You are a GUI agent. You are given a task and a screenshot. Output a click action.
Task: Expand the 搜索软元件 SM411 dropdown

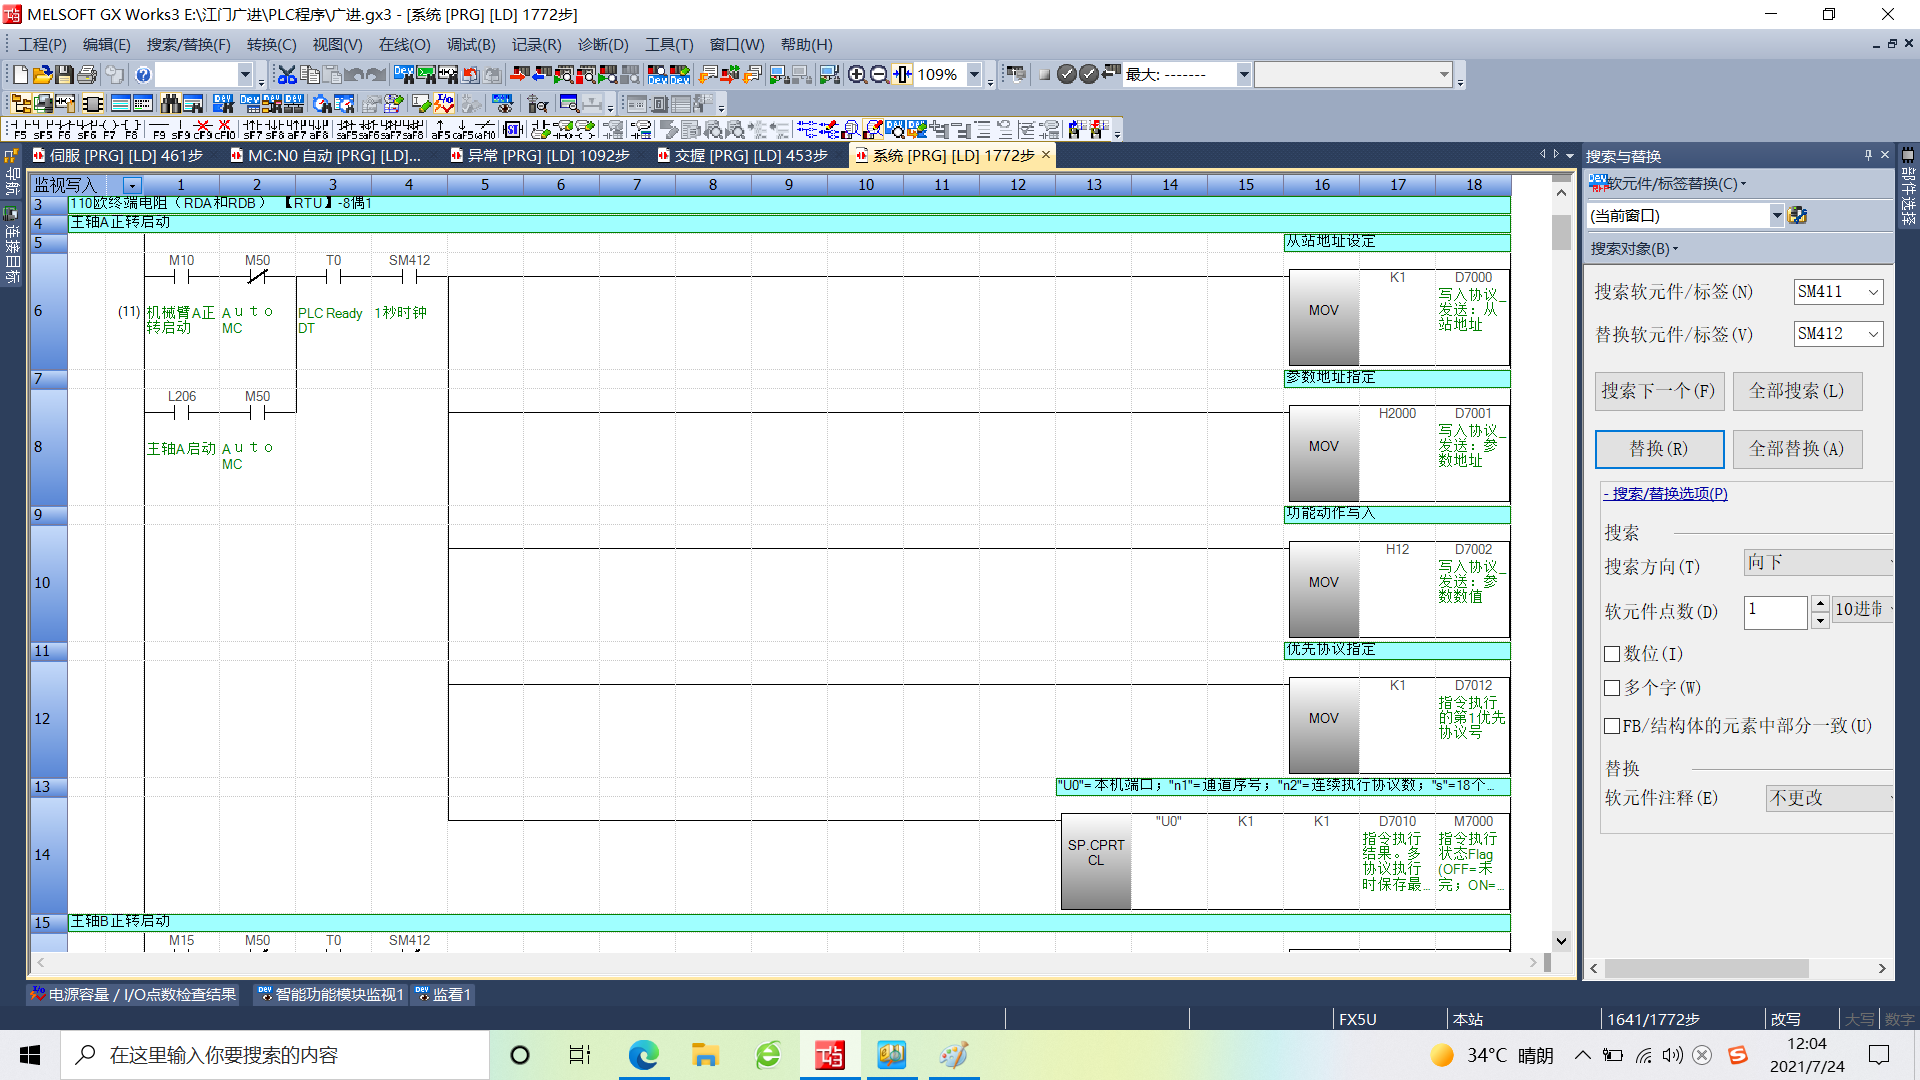1873,292
